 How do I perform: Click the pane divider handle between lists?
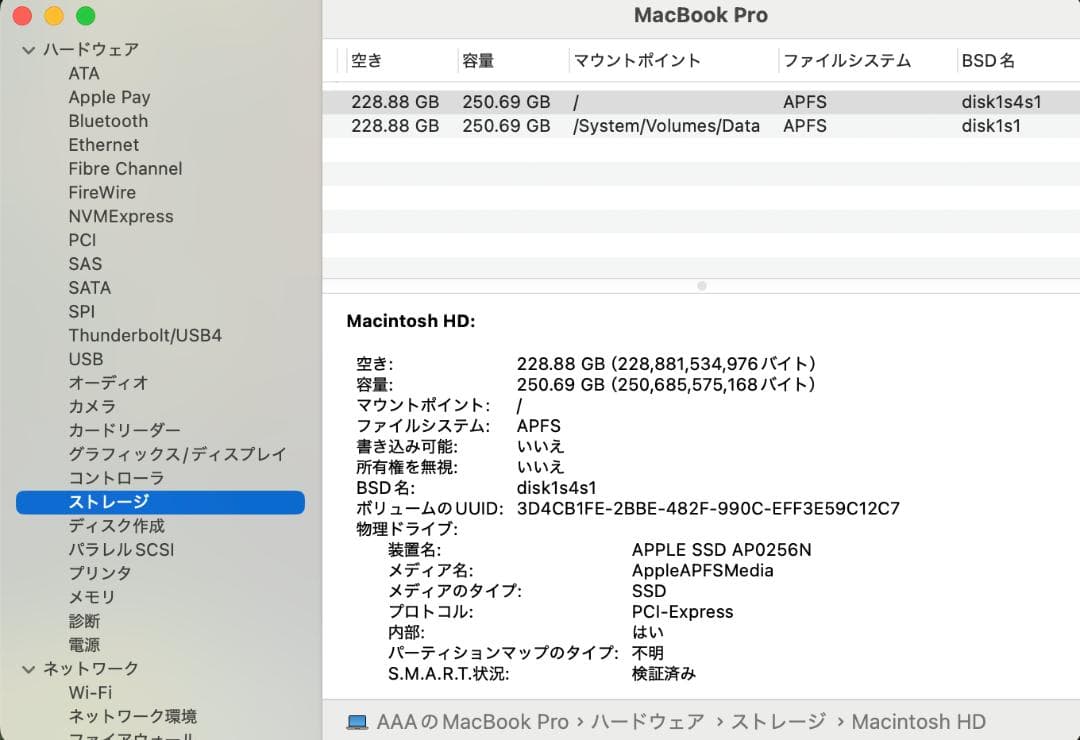point(701,285)
